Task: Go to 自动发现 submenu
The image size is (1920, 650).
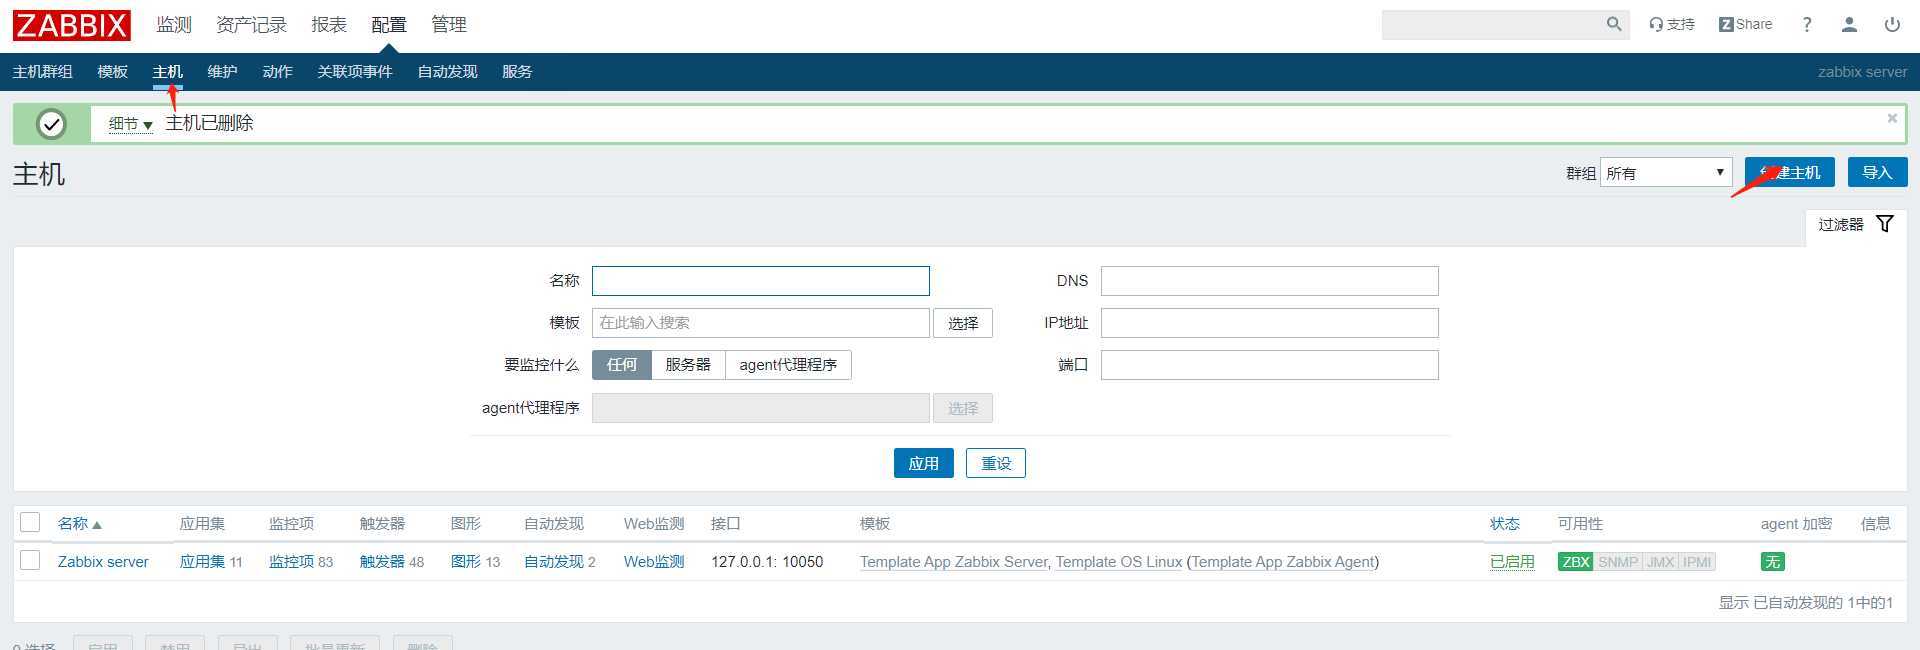Action: click(x=447, y=72)
